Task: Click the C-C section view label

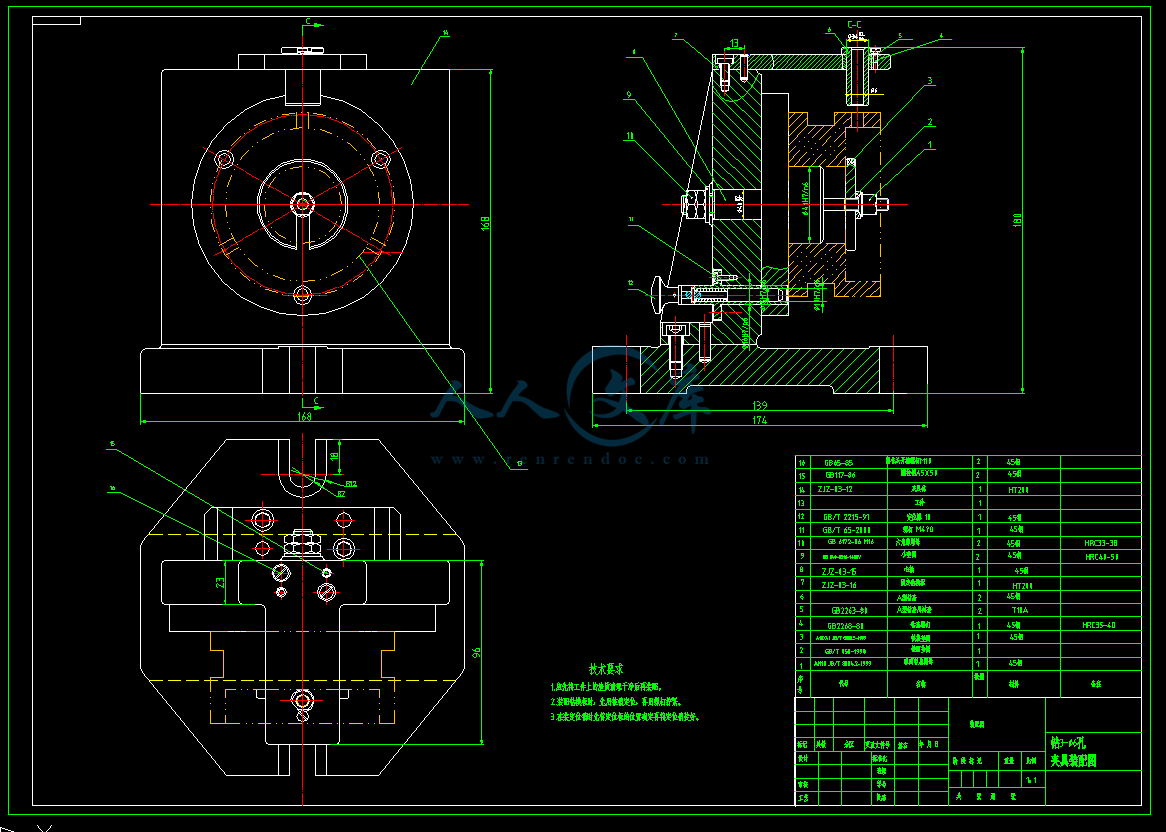Action: [x=856, y=25]
